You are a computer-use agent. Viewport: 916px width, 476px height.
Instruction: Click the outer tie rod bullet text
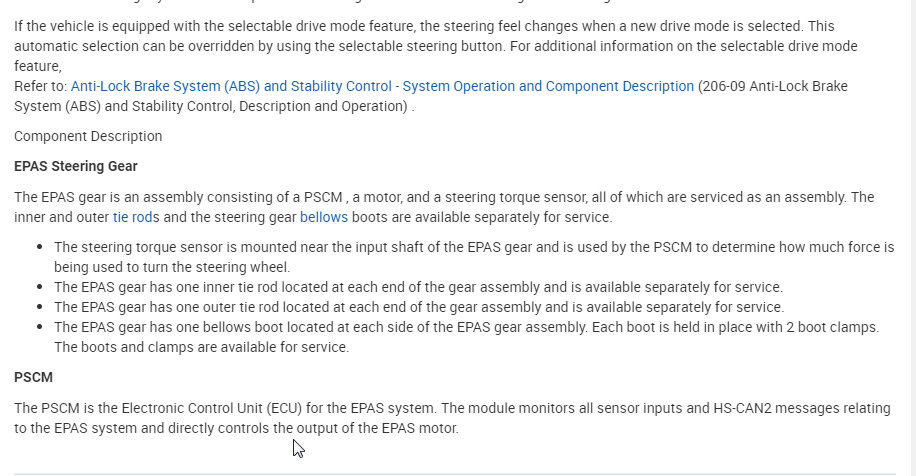[x=418, y=307]
